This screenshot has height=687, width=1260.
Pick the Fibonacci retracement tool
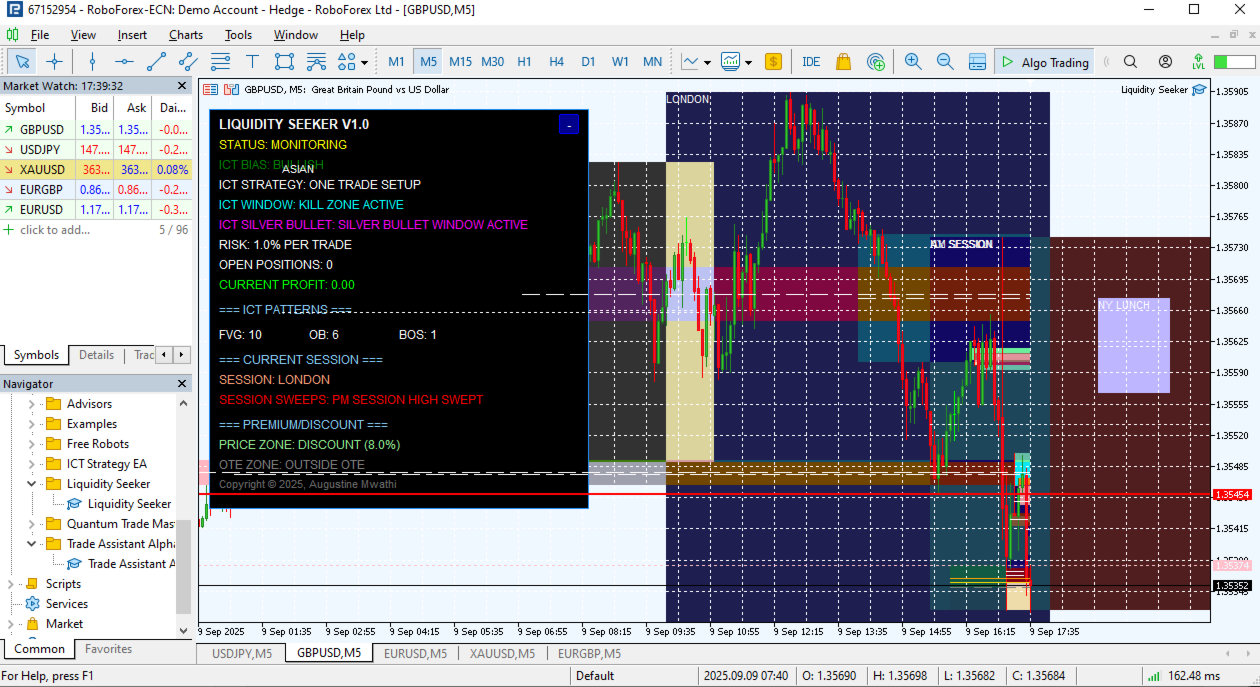(220, 61)
